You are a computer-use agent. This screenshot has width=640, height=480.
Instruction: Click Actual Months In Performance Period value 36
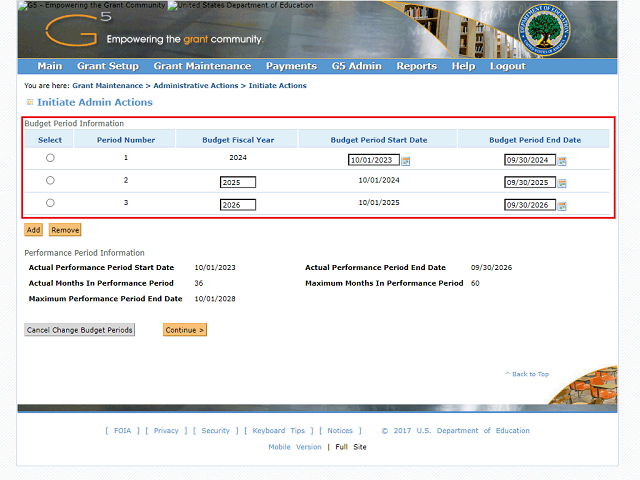199,283
